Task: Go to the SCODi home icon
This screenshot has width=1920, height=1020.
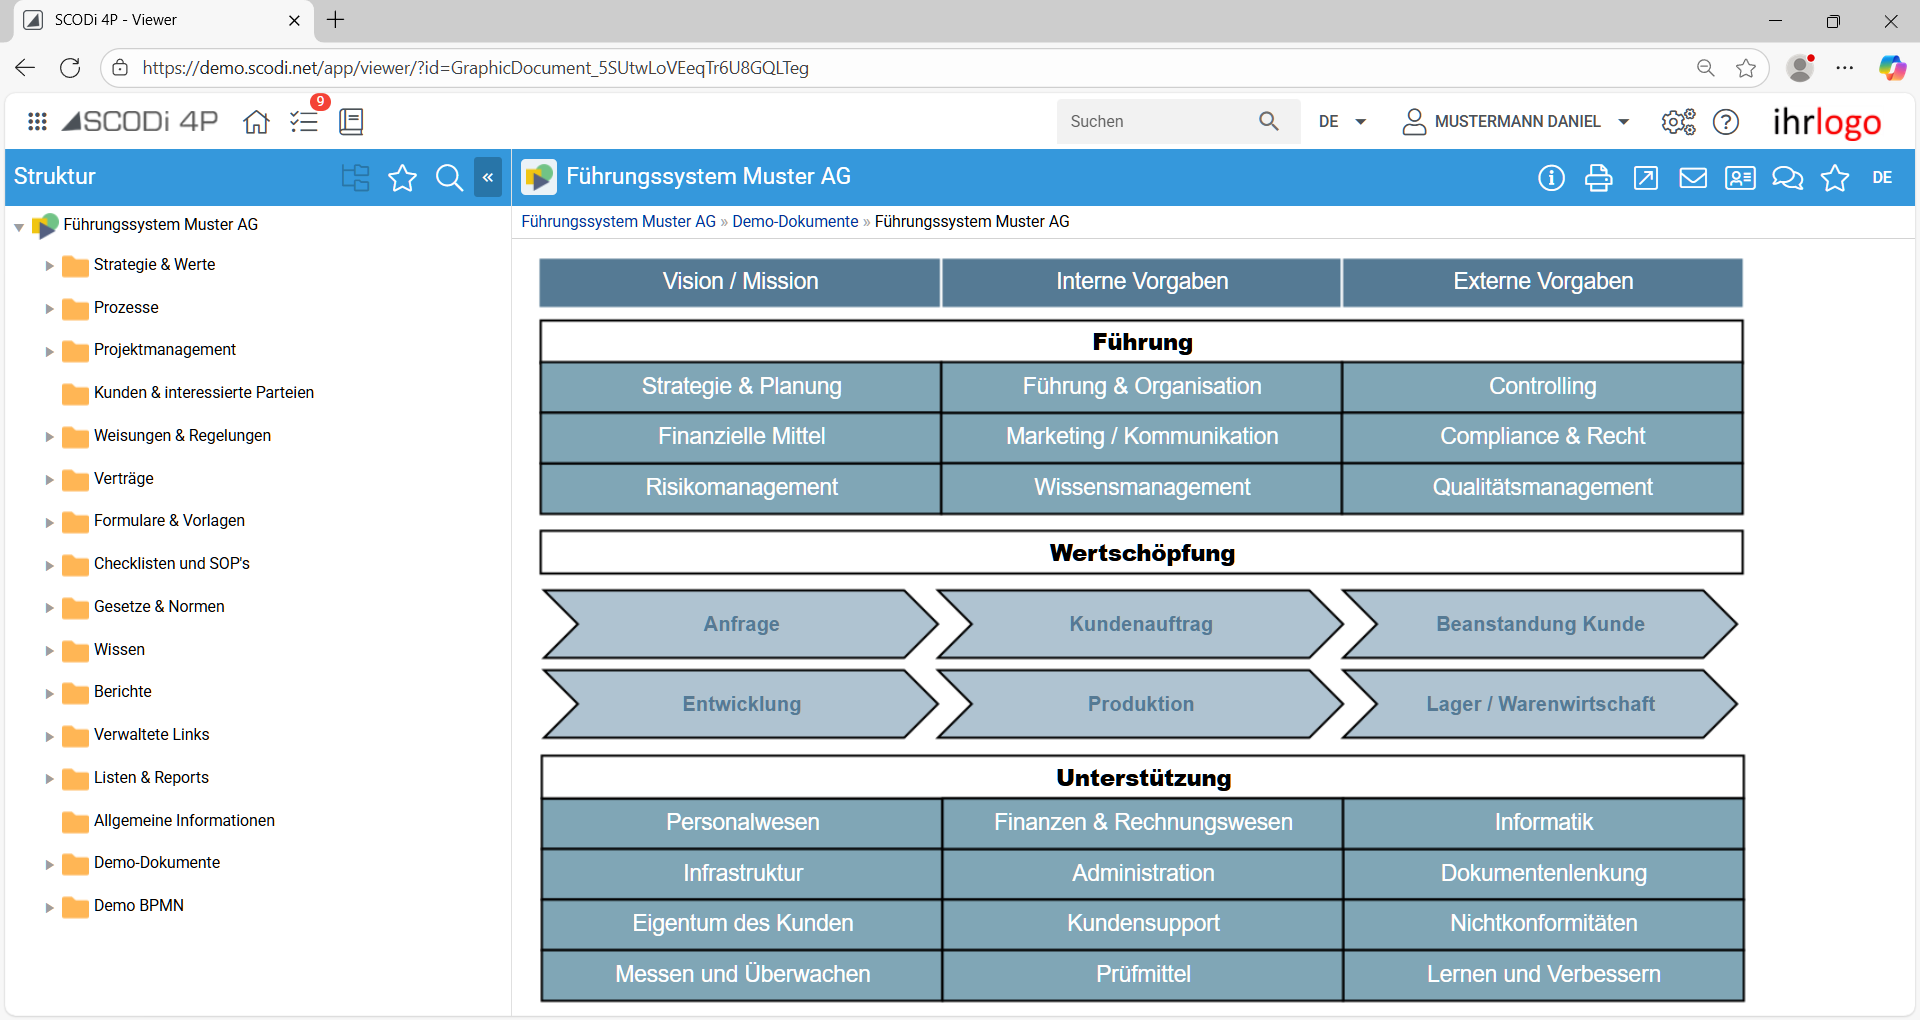Action: tap(256, 121)
